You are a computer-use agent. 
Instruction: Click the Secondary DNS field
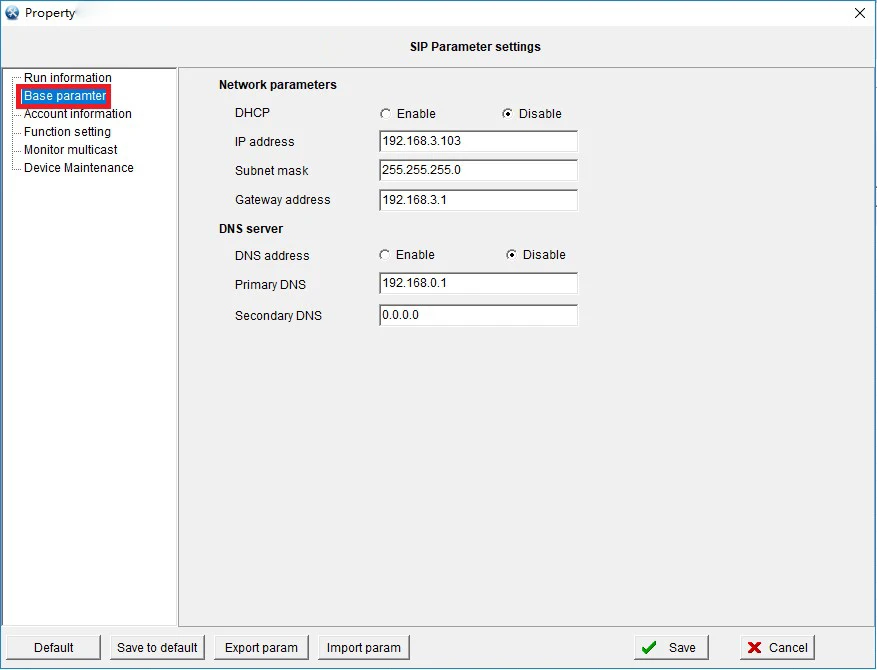click(x=478, y=315)
